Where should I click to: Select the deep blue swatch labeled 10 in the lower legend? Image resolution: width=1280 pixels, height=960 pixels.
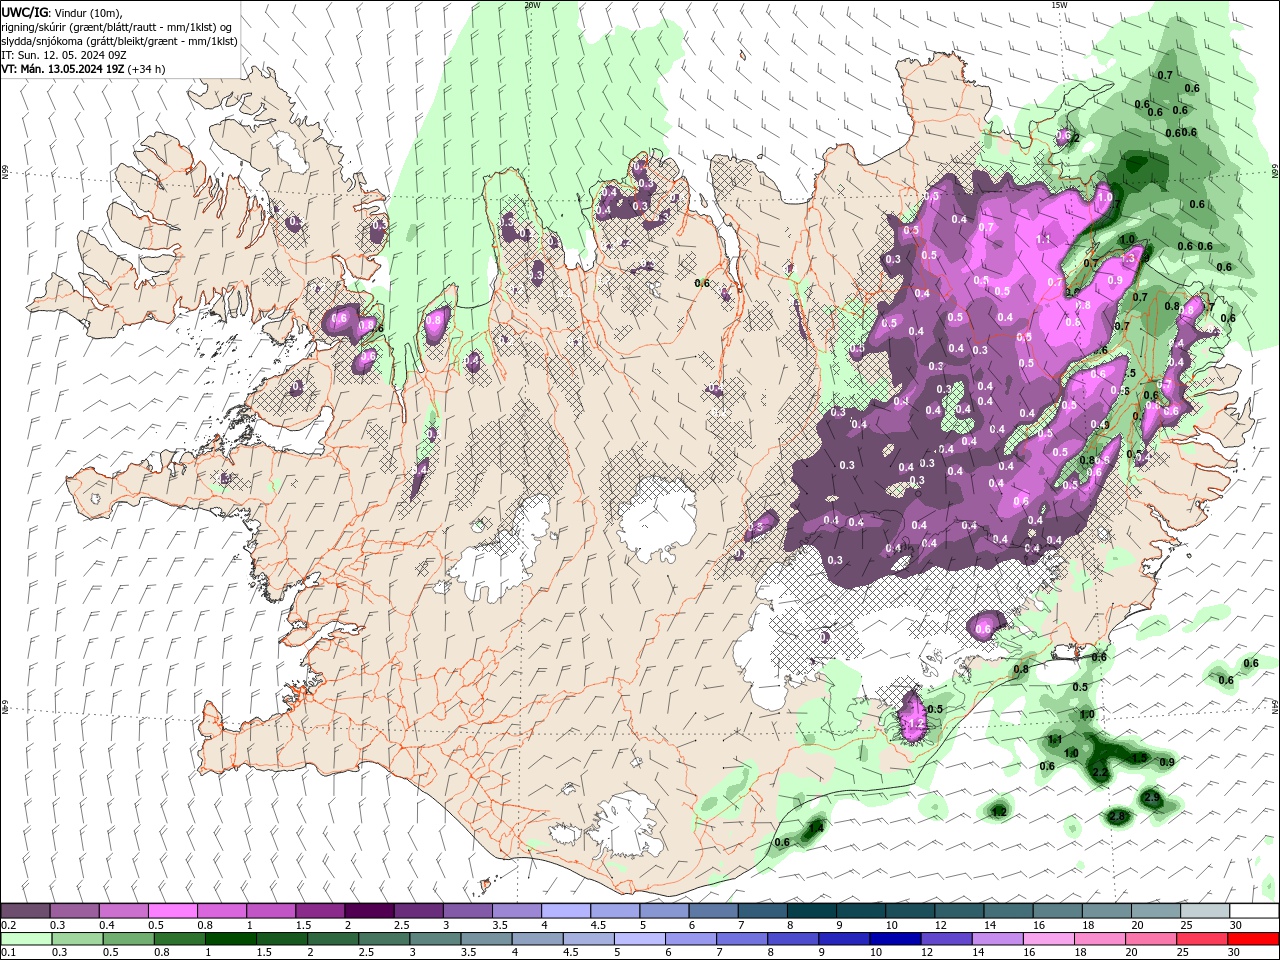point(894,939)
